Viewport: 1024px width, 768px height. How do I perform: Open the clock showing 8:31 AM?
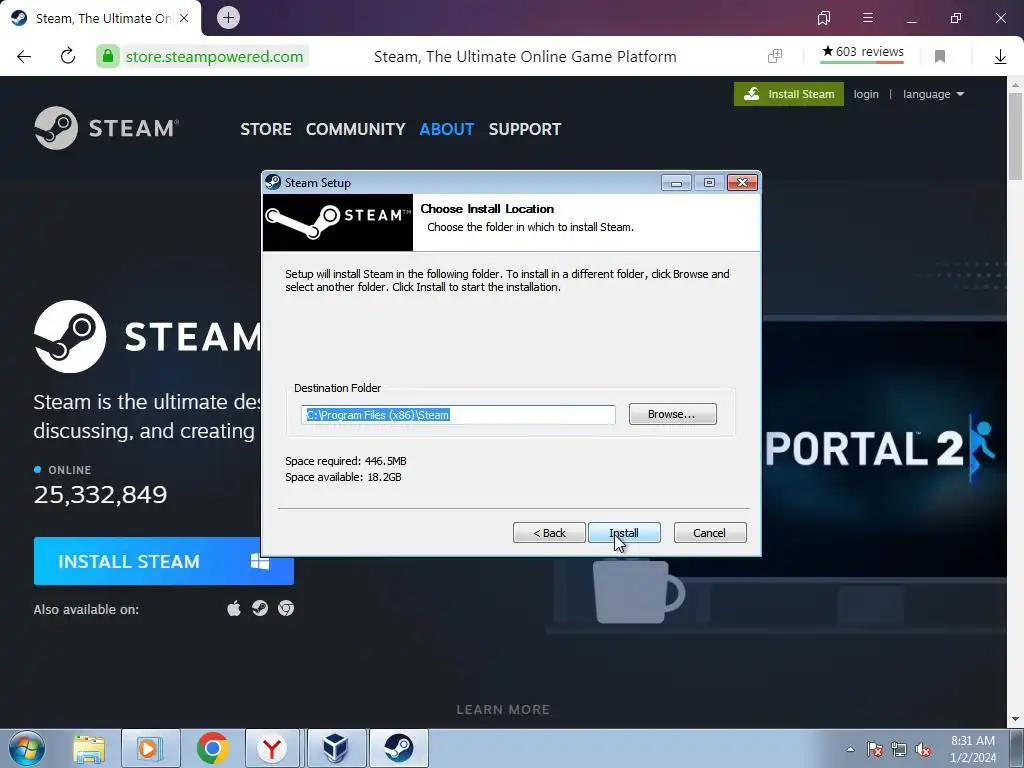tap(973, 749)
